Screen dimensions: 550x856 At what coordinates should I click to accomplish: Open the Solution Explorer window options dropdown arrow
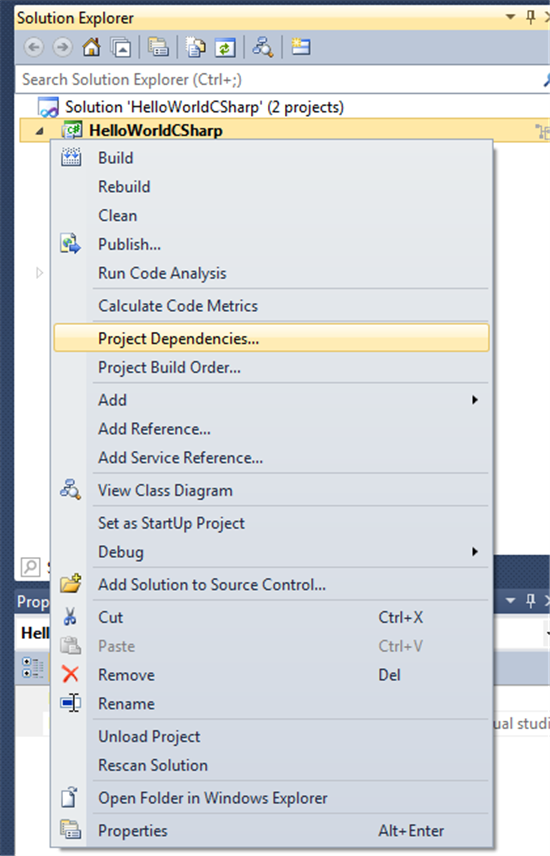(510, 17)
